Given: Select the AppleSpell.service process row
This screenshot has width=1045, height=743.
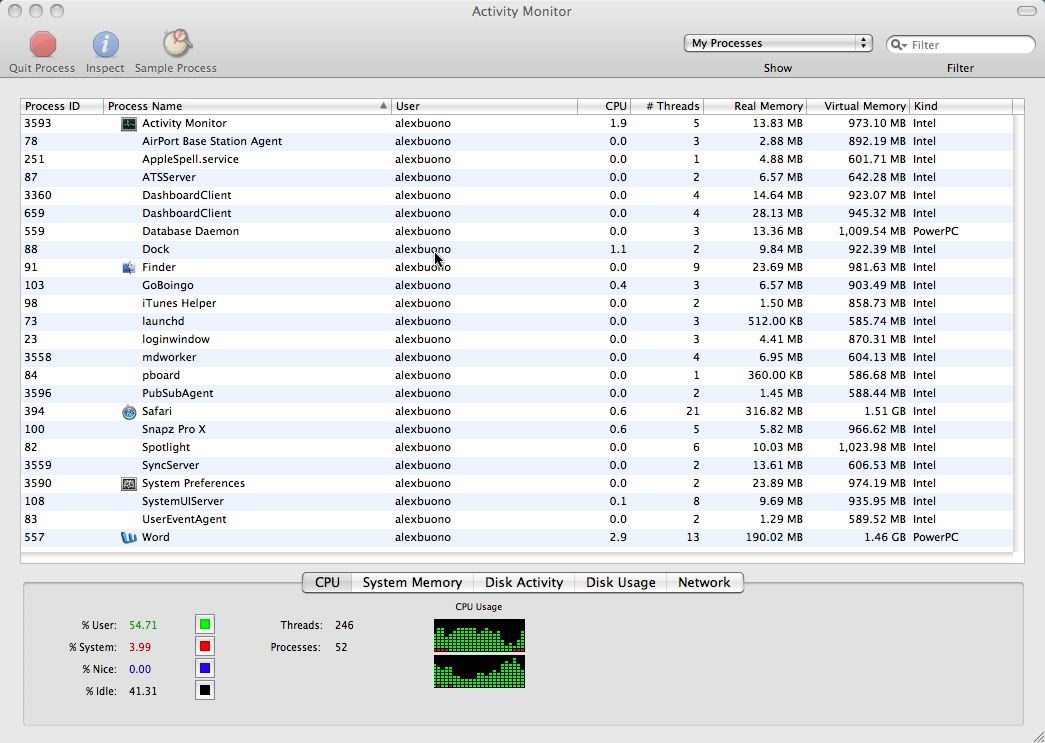Looking at the screenshot, I should coord(517,159).
